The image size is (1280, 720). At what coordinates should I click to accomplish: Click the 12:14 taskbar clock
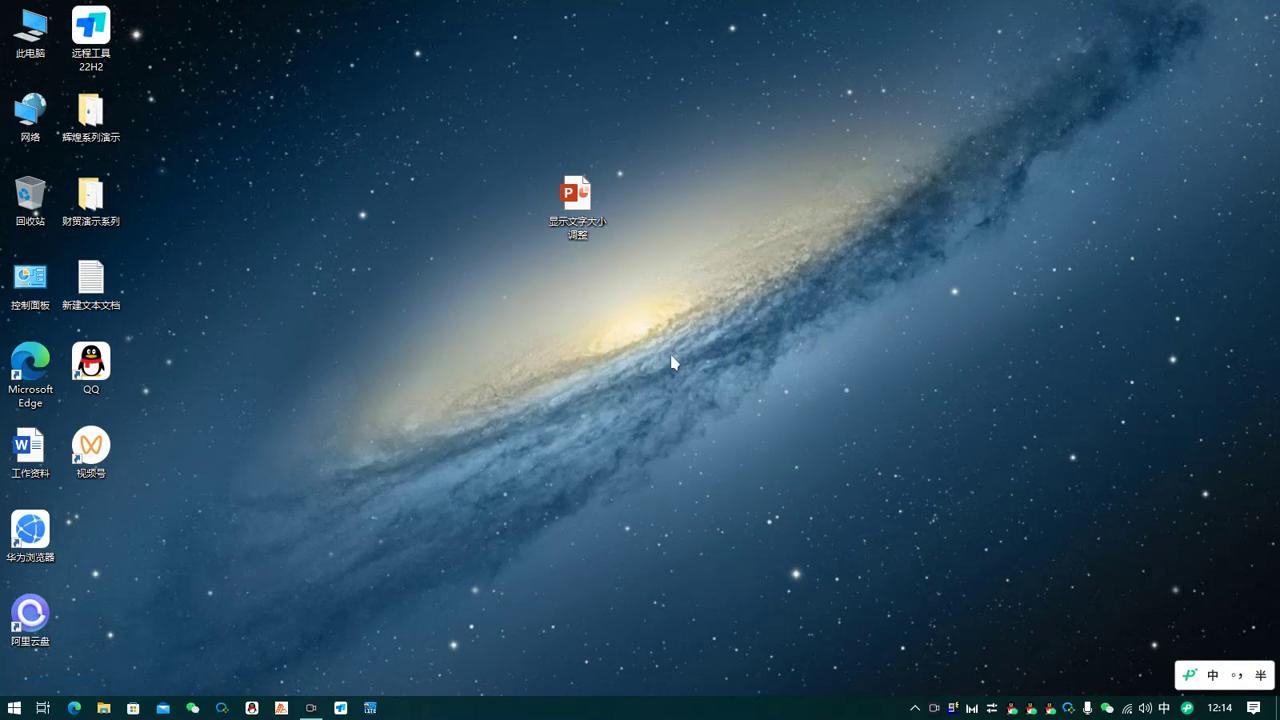pyautogui.click(x=1219, y=708)
